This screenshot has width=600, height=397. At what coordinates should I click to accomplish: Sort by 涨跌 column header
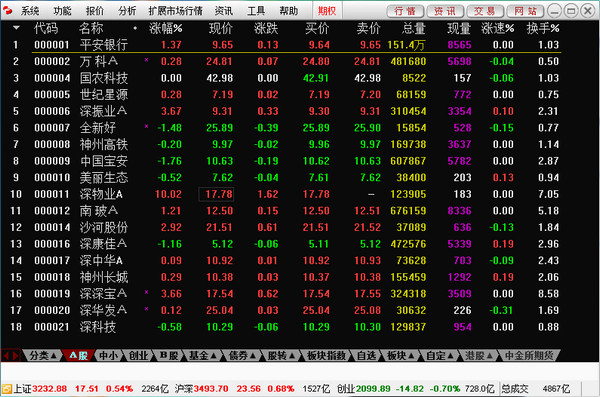click(x=266, y=28)
